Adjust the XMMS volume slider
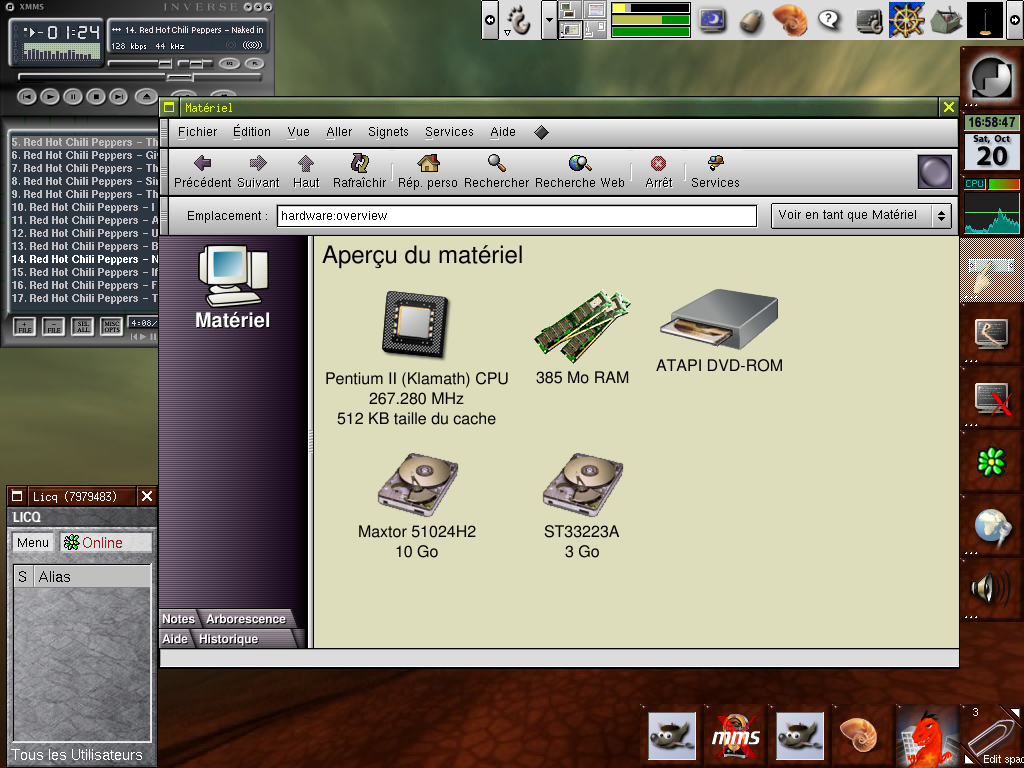Screen dimensions: 1024x768 coord(140,63)
